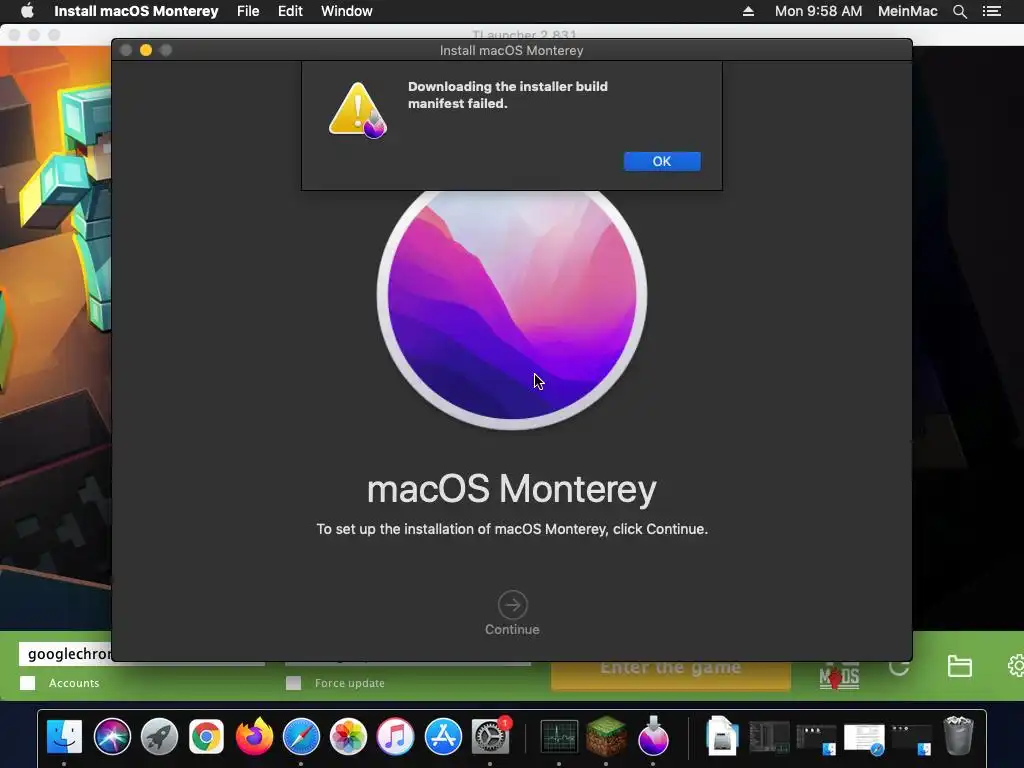Viewport: 1024px width, 768px height.
Task: Click the macOS Monterey title text
Action: pyautogui.click(x=511, y=489)
